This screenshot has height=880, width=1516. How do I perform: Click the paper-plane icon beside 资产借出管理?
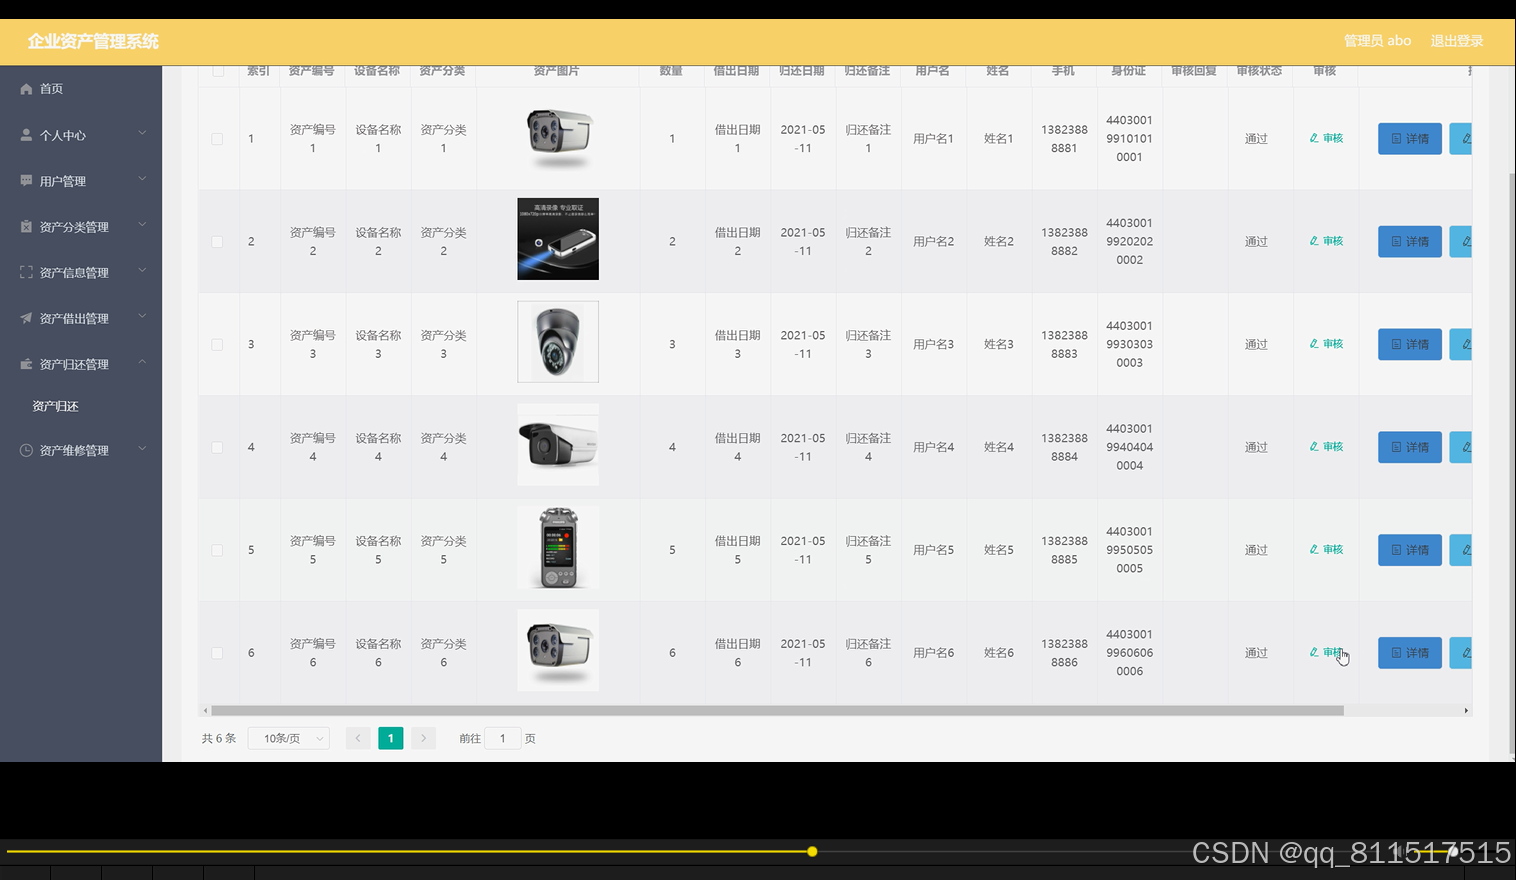pos(26,318)
